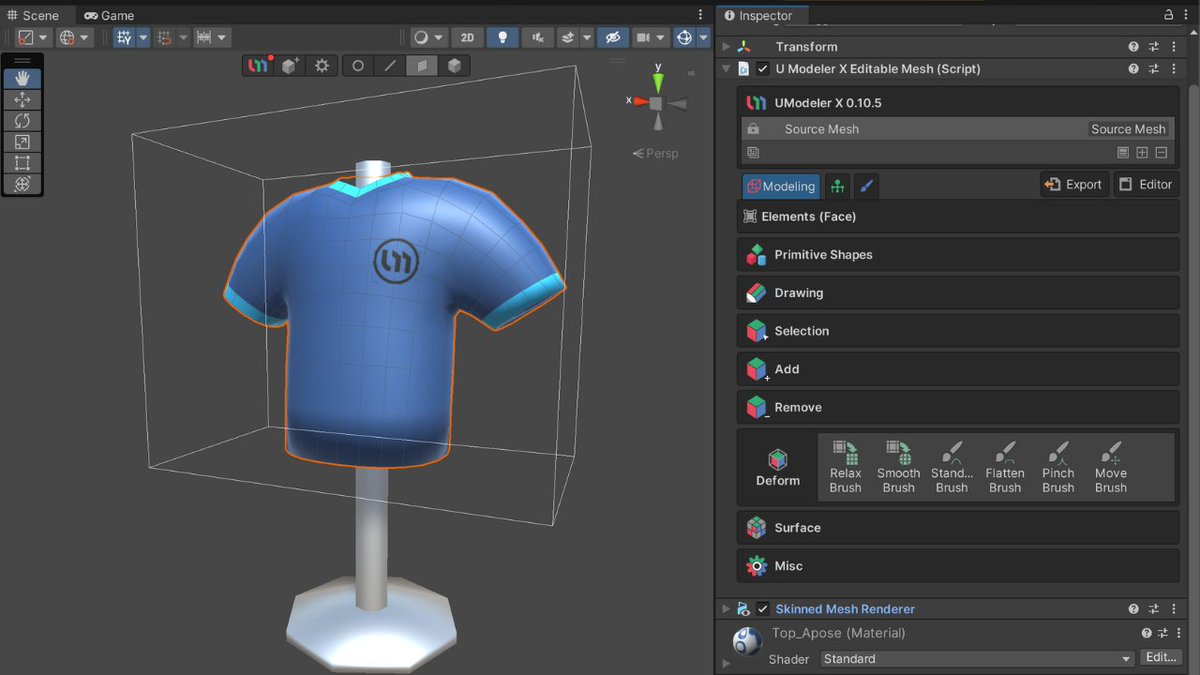Switch to the Game tab
The width and height of the screenshot is (1200, 675).
(x=109, y=15)
